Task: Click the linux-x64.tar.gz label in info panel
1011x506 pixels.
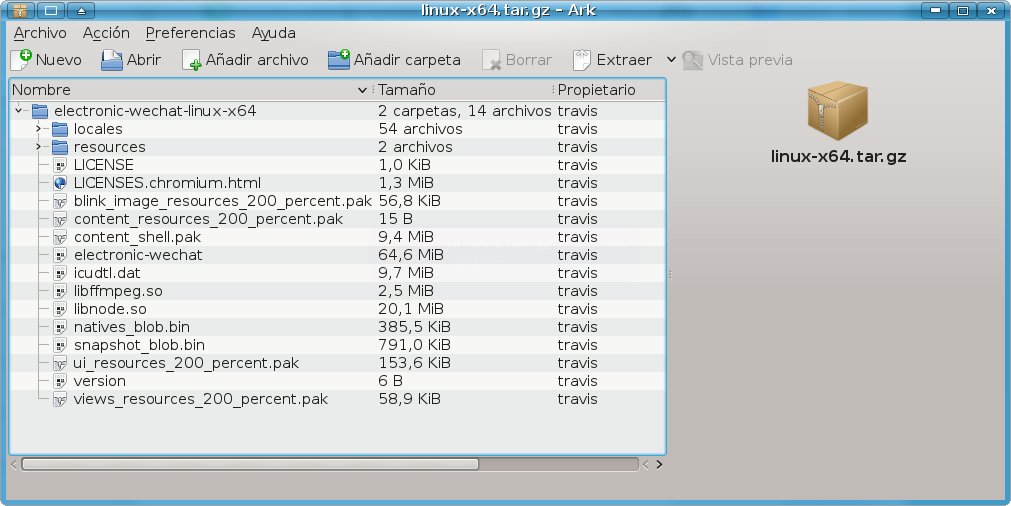Action: (838, 157)
